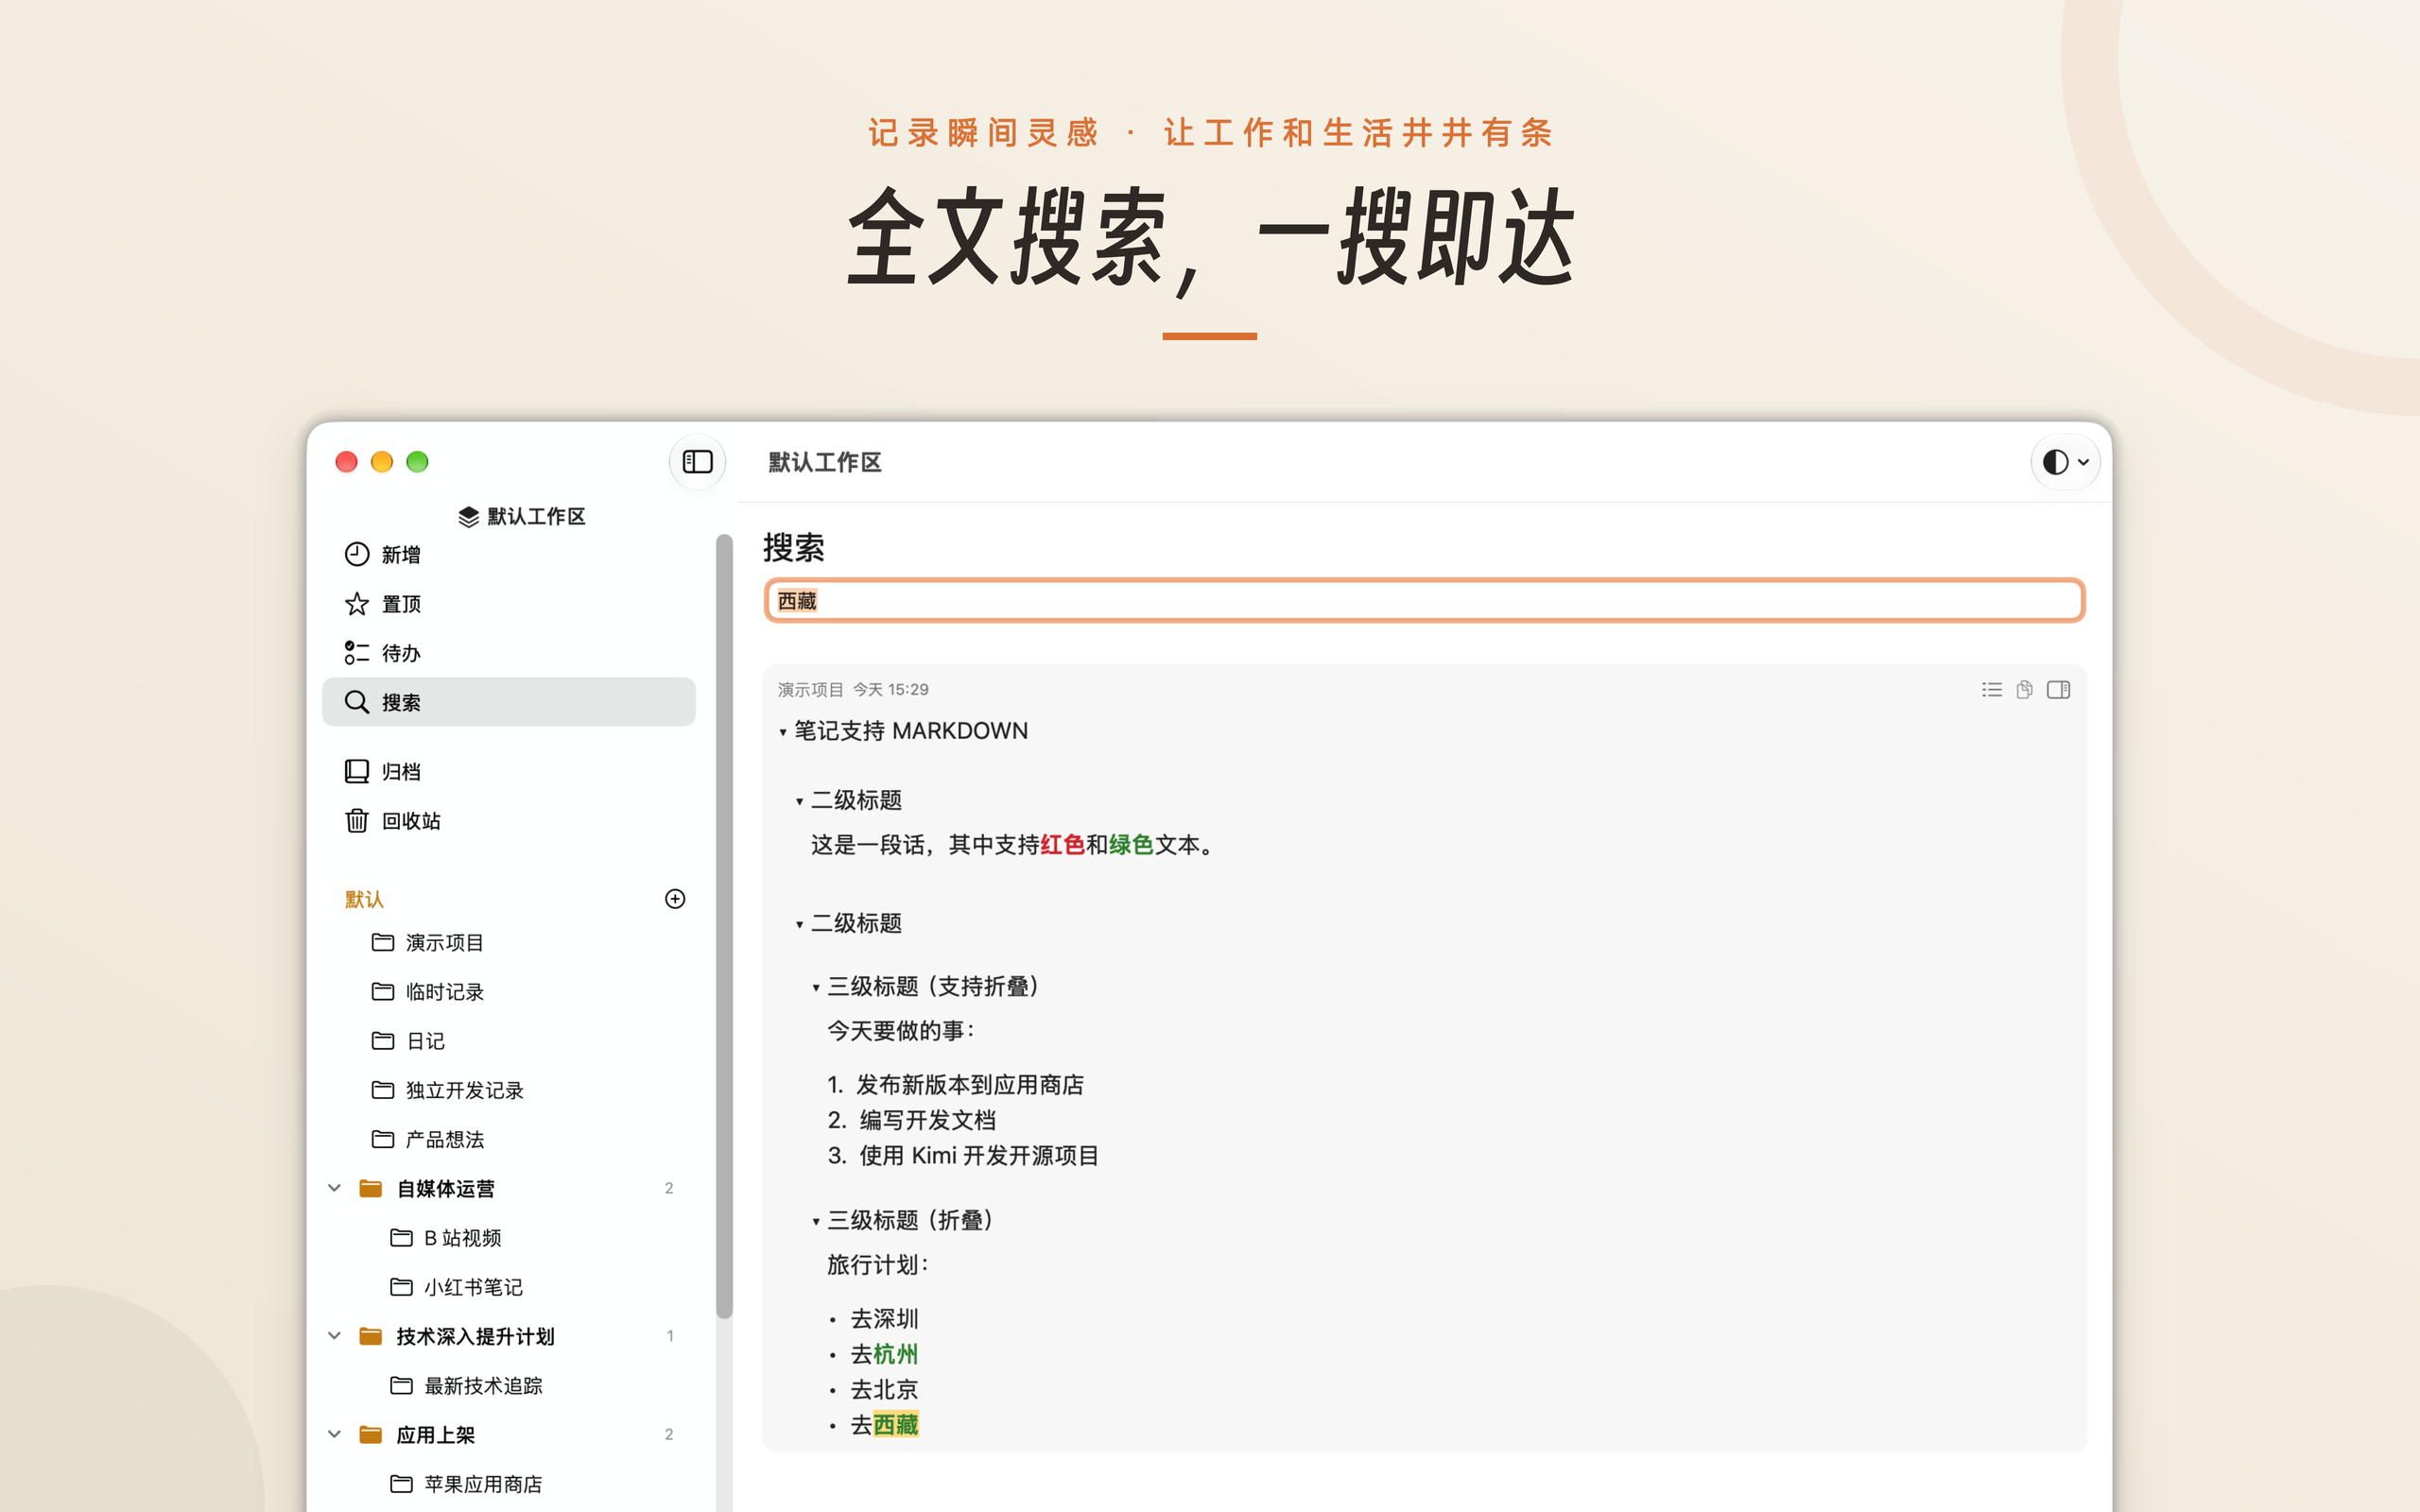Image resolution: width=2420 pixels, height=1512 pixels.
Task: Click the 回收站 trash icon
Action: 357,820
